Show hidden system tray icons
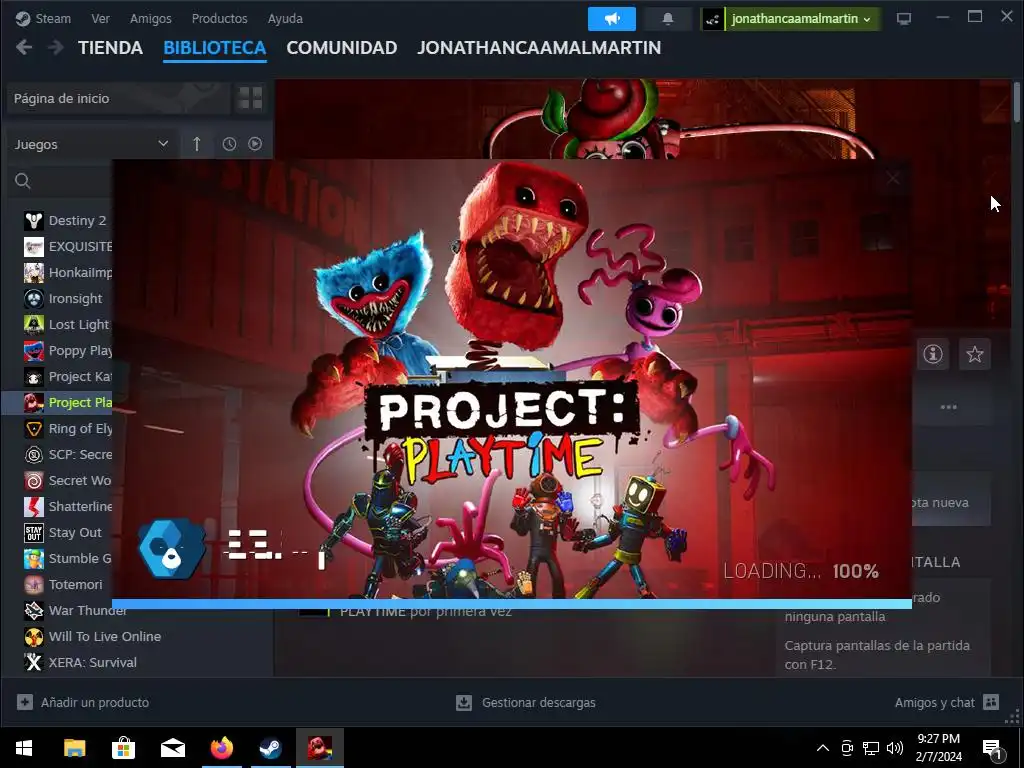The width and height of the screenshot is (1024, 768). (823, 748)
